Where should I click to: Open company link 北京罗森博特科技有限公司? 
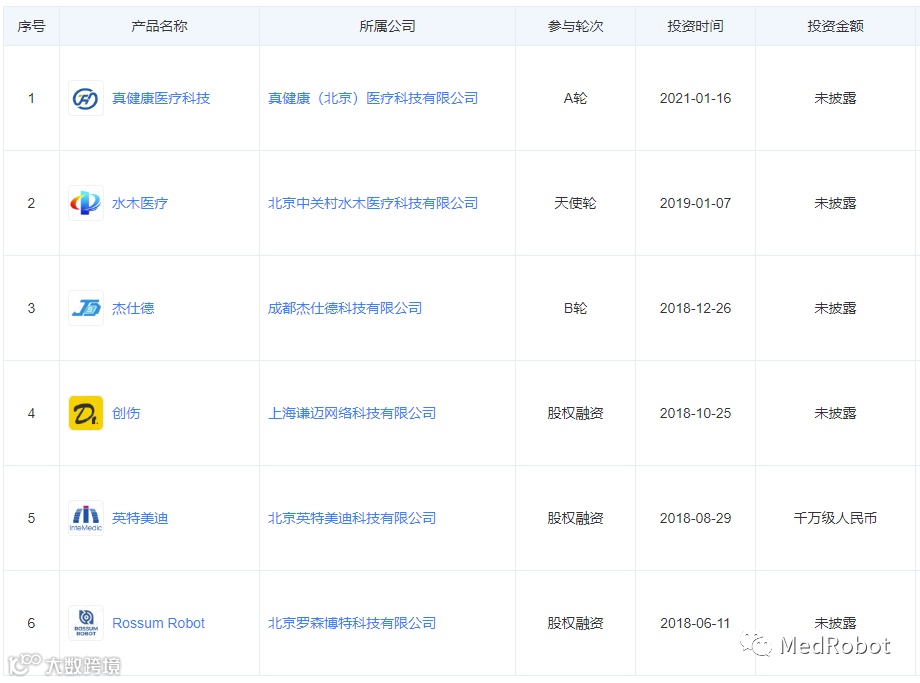[x=351, y=623]
